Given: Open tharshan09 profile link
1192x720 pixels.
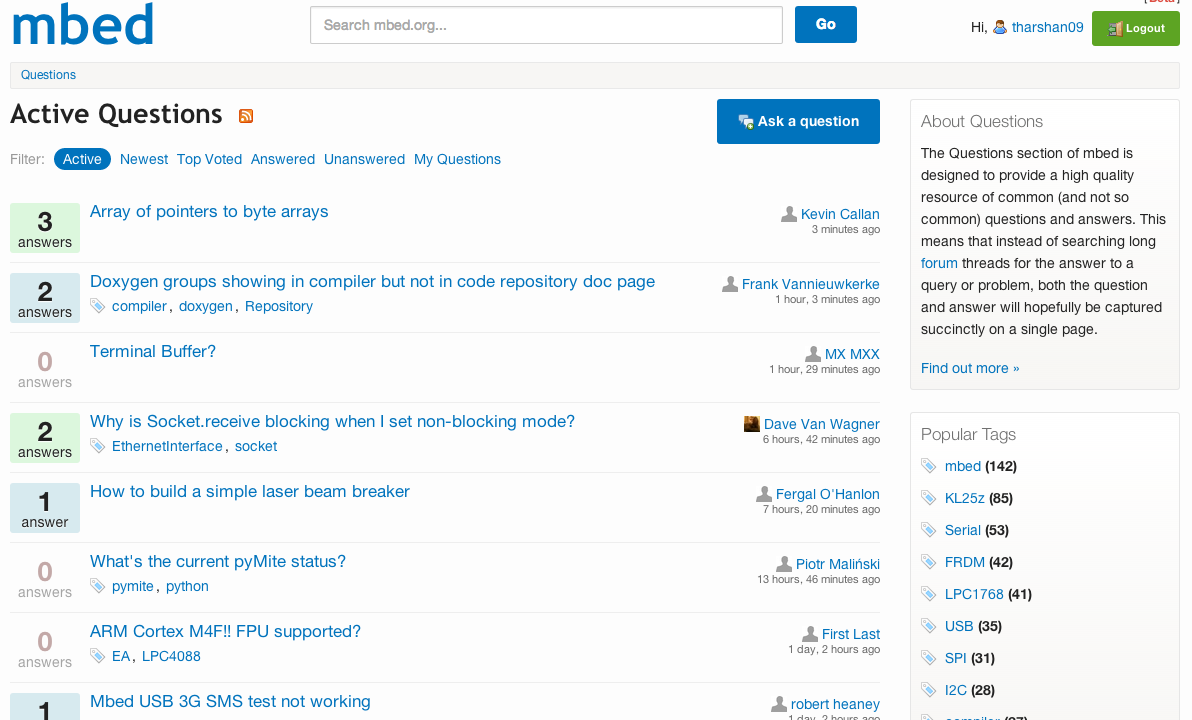Looking at the screenshot, I should [x=1047, y=27].
